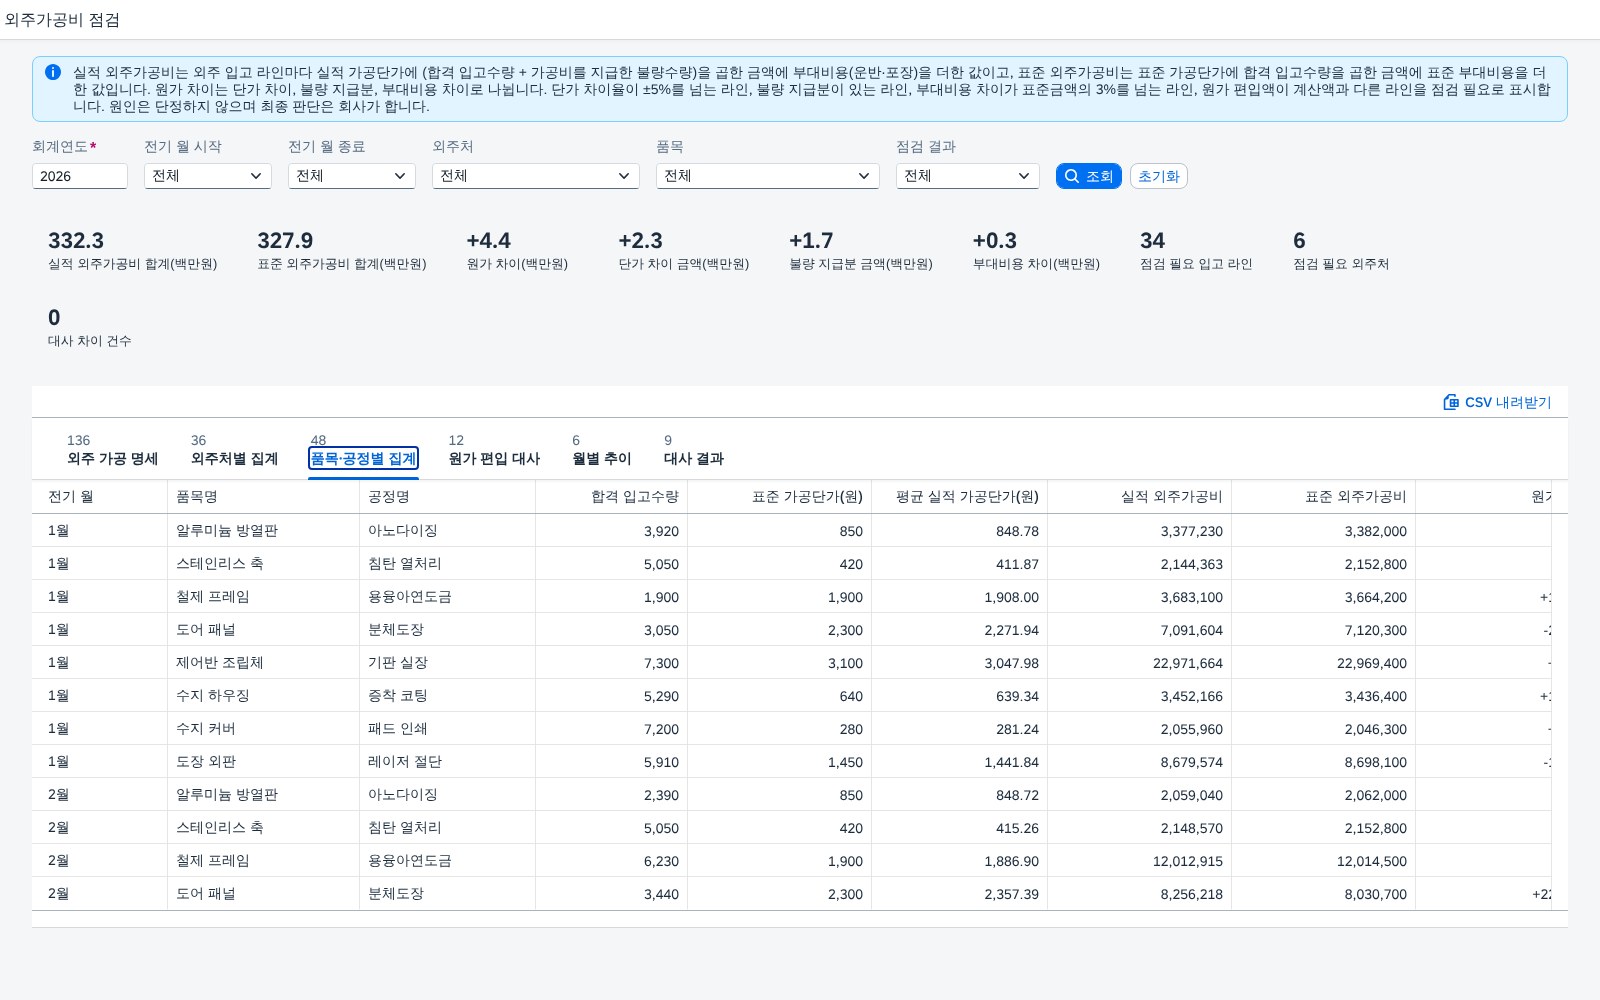Viewport: 1600px width, 1000px height.
Task: Click the 332.3 실적 외주가공비 합계 KPI
Action: pyautogui.click(x=132, y=250)
